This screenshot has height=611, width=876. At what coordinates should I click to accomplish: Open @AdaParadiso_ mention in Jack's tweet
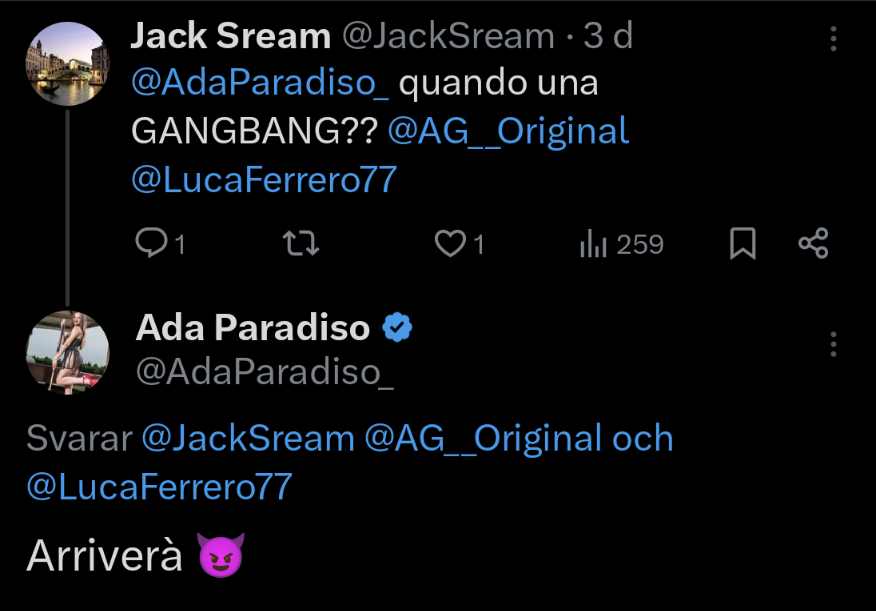pyautogui.click(x=260, y=83)
